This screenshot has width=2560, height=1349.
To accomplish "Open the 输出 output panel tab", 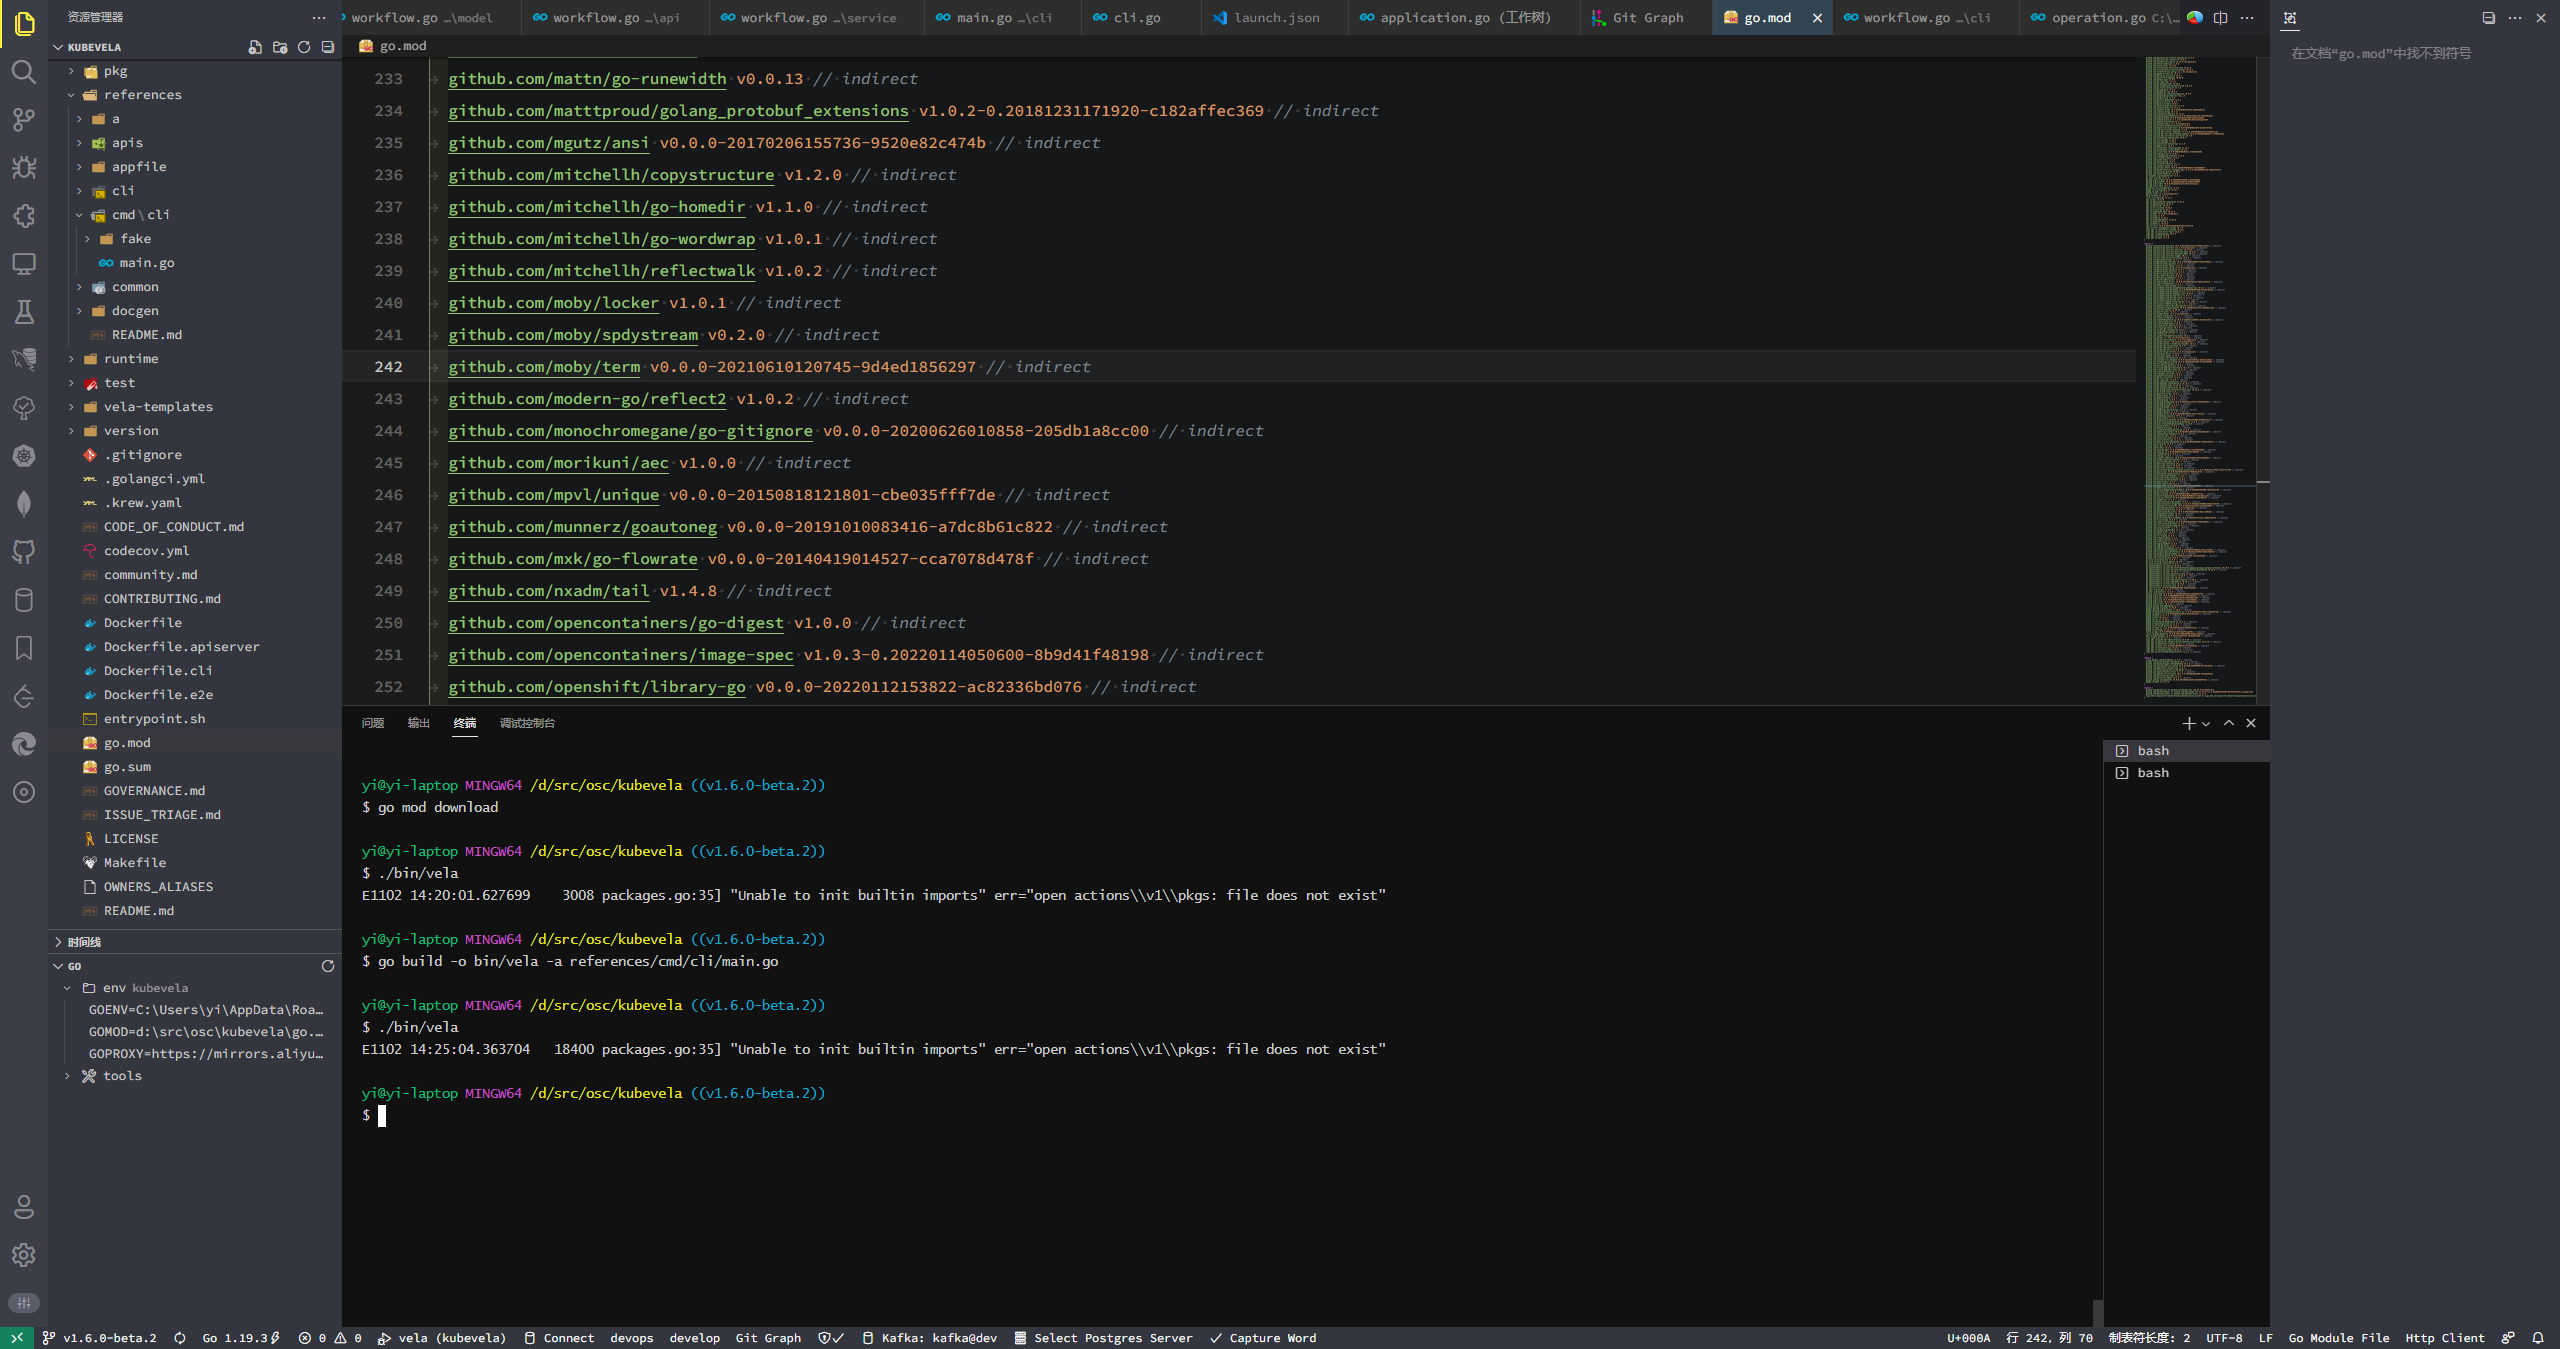I will 418,723.
